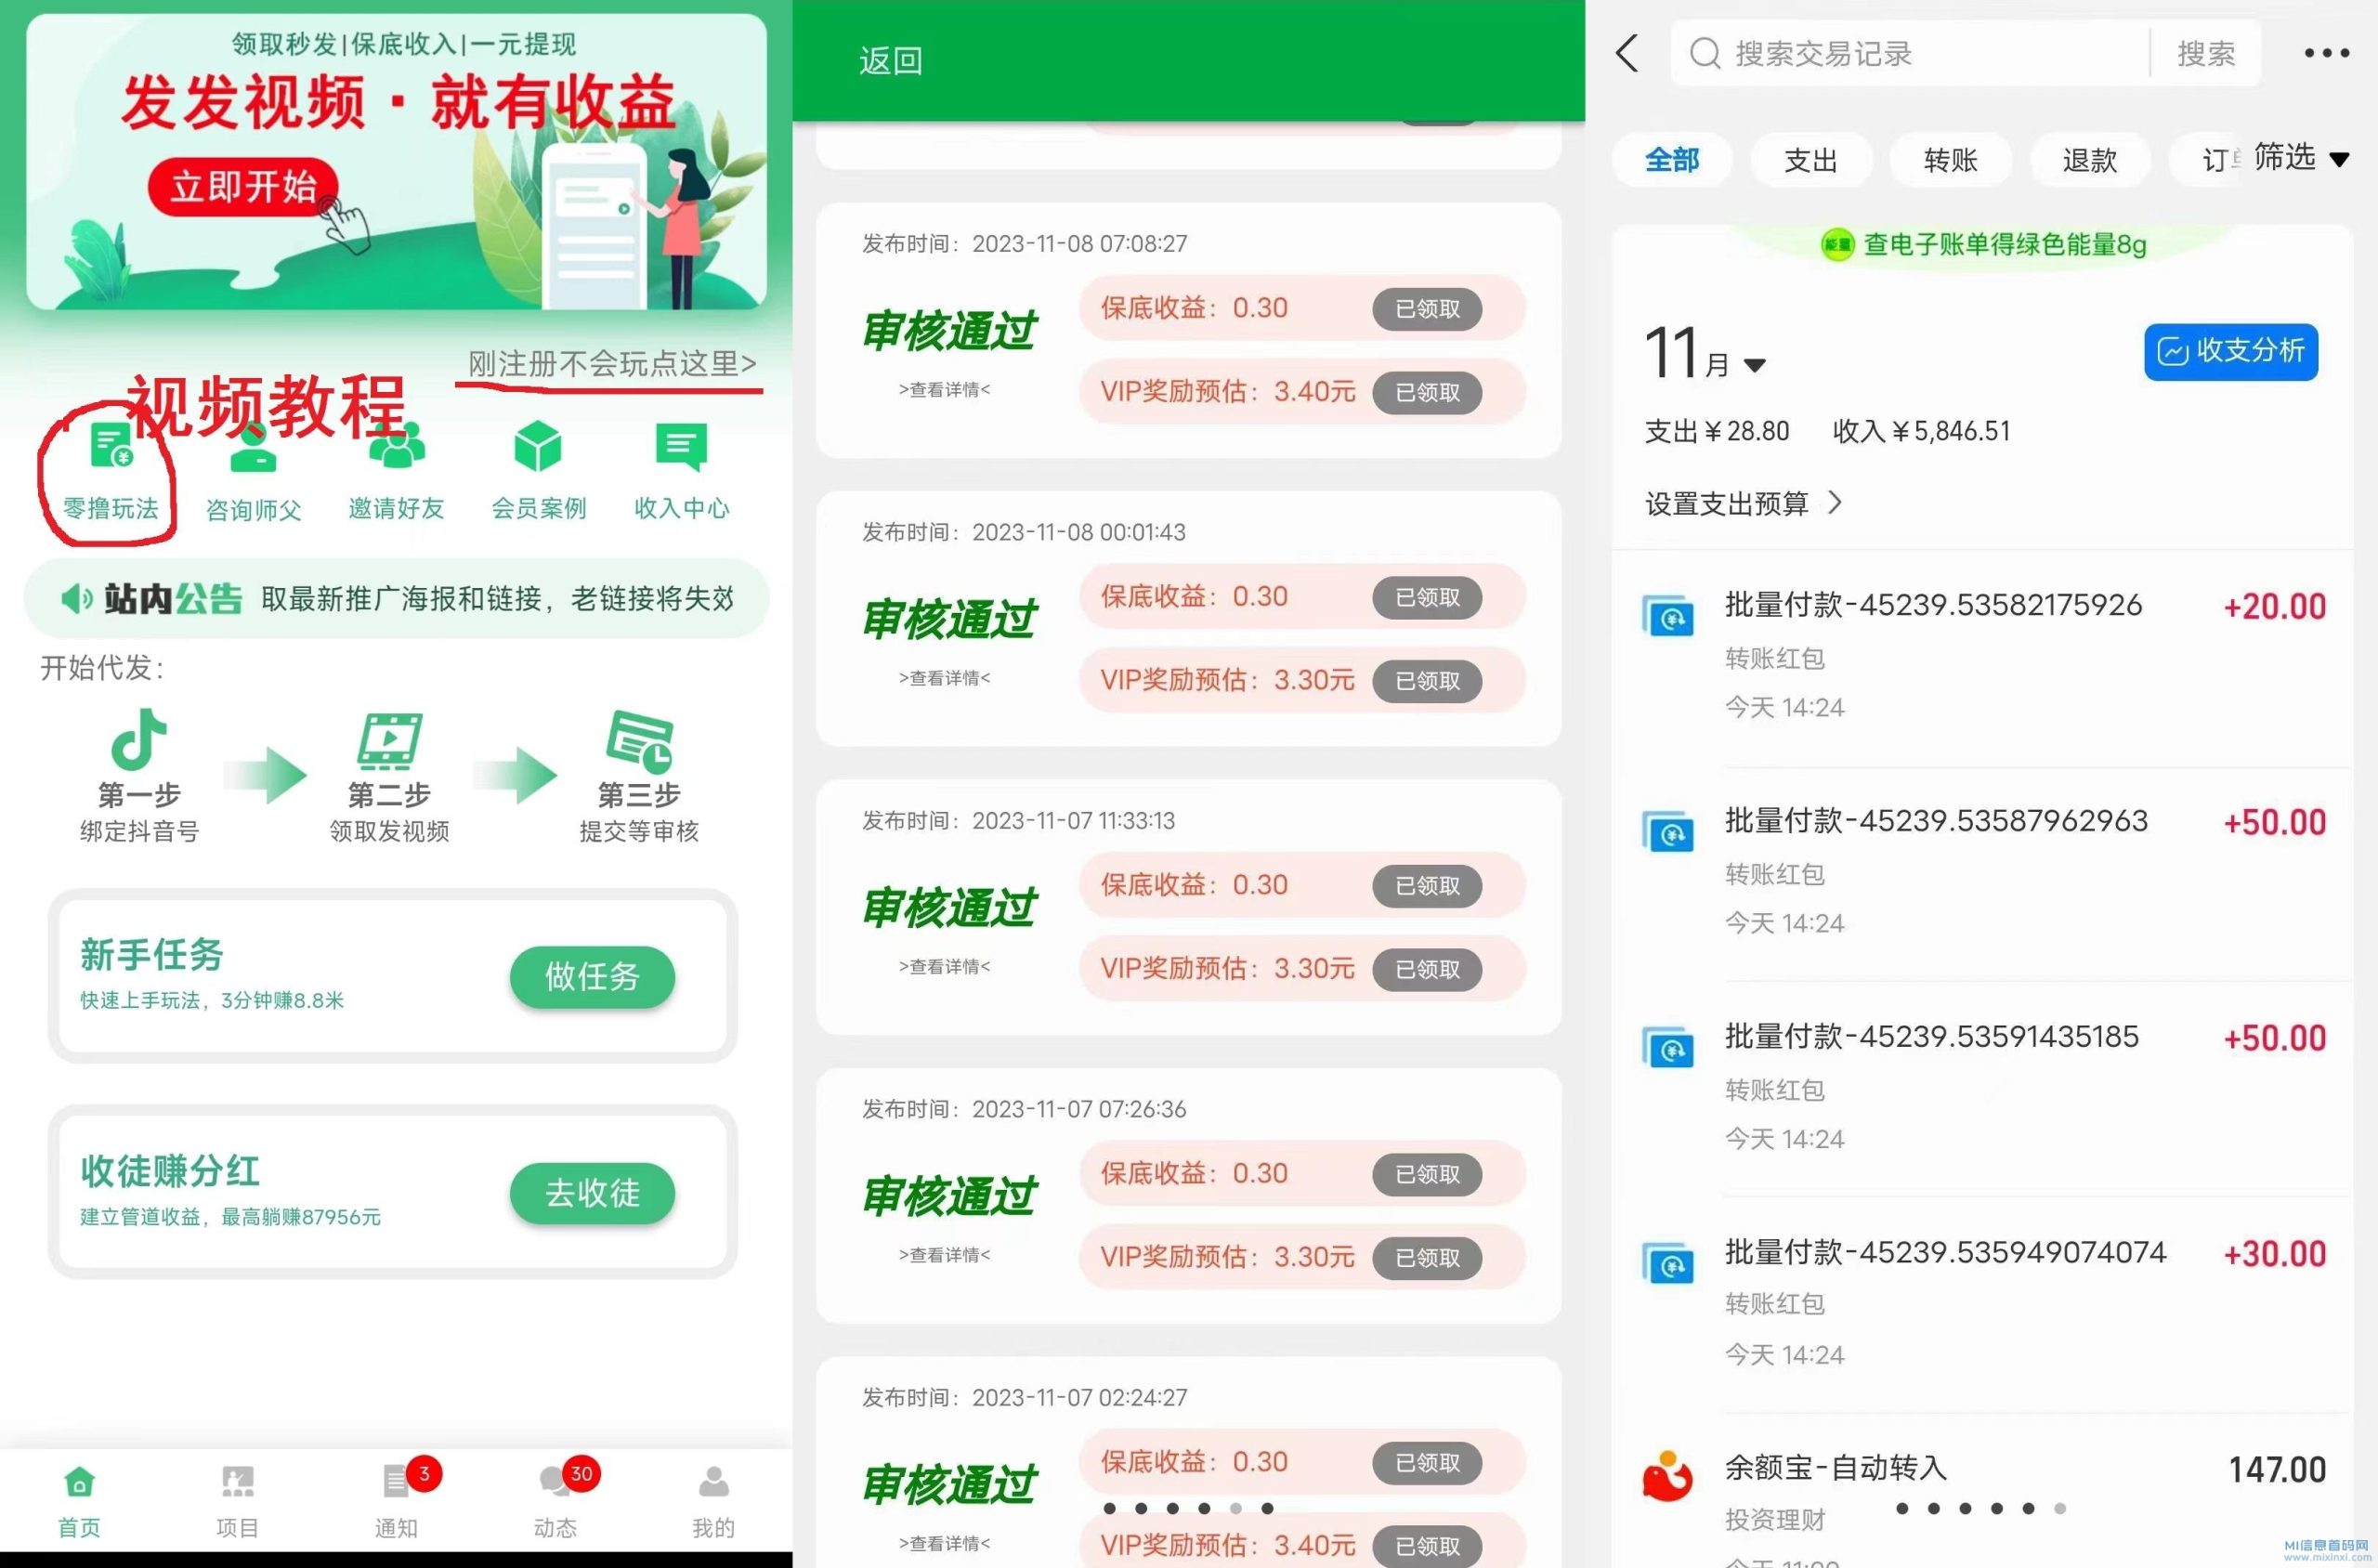Tap 返回 in the green header
Viewport: 2378px width, 1568px height.
tap(890, 61)
